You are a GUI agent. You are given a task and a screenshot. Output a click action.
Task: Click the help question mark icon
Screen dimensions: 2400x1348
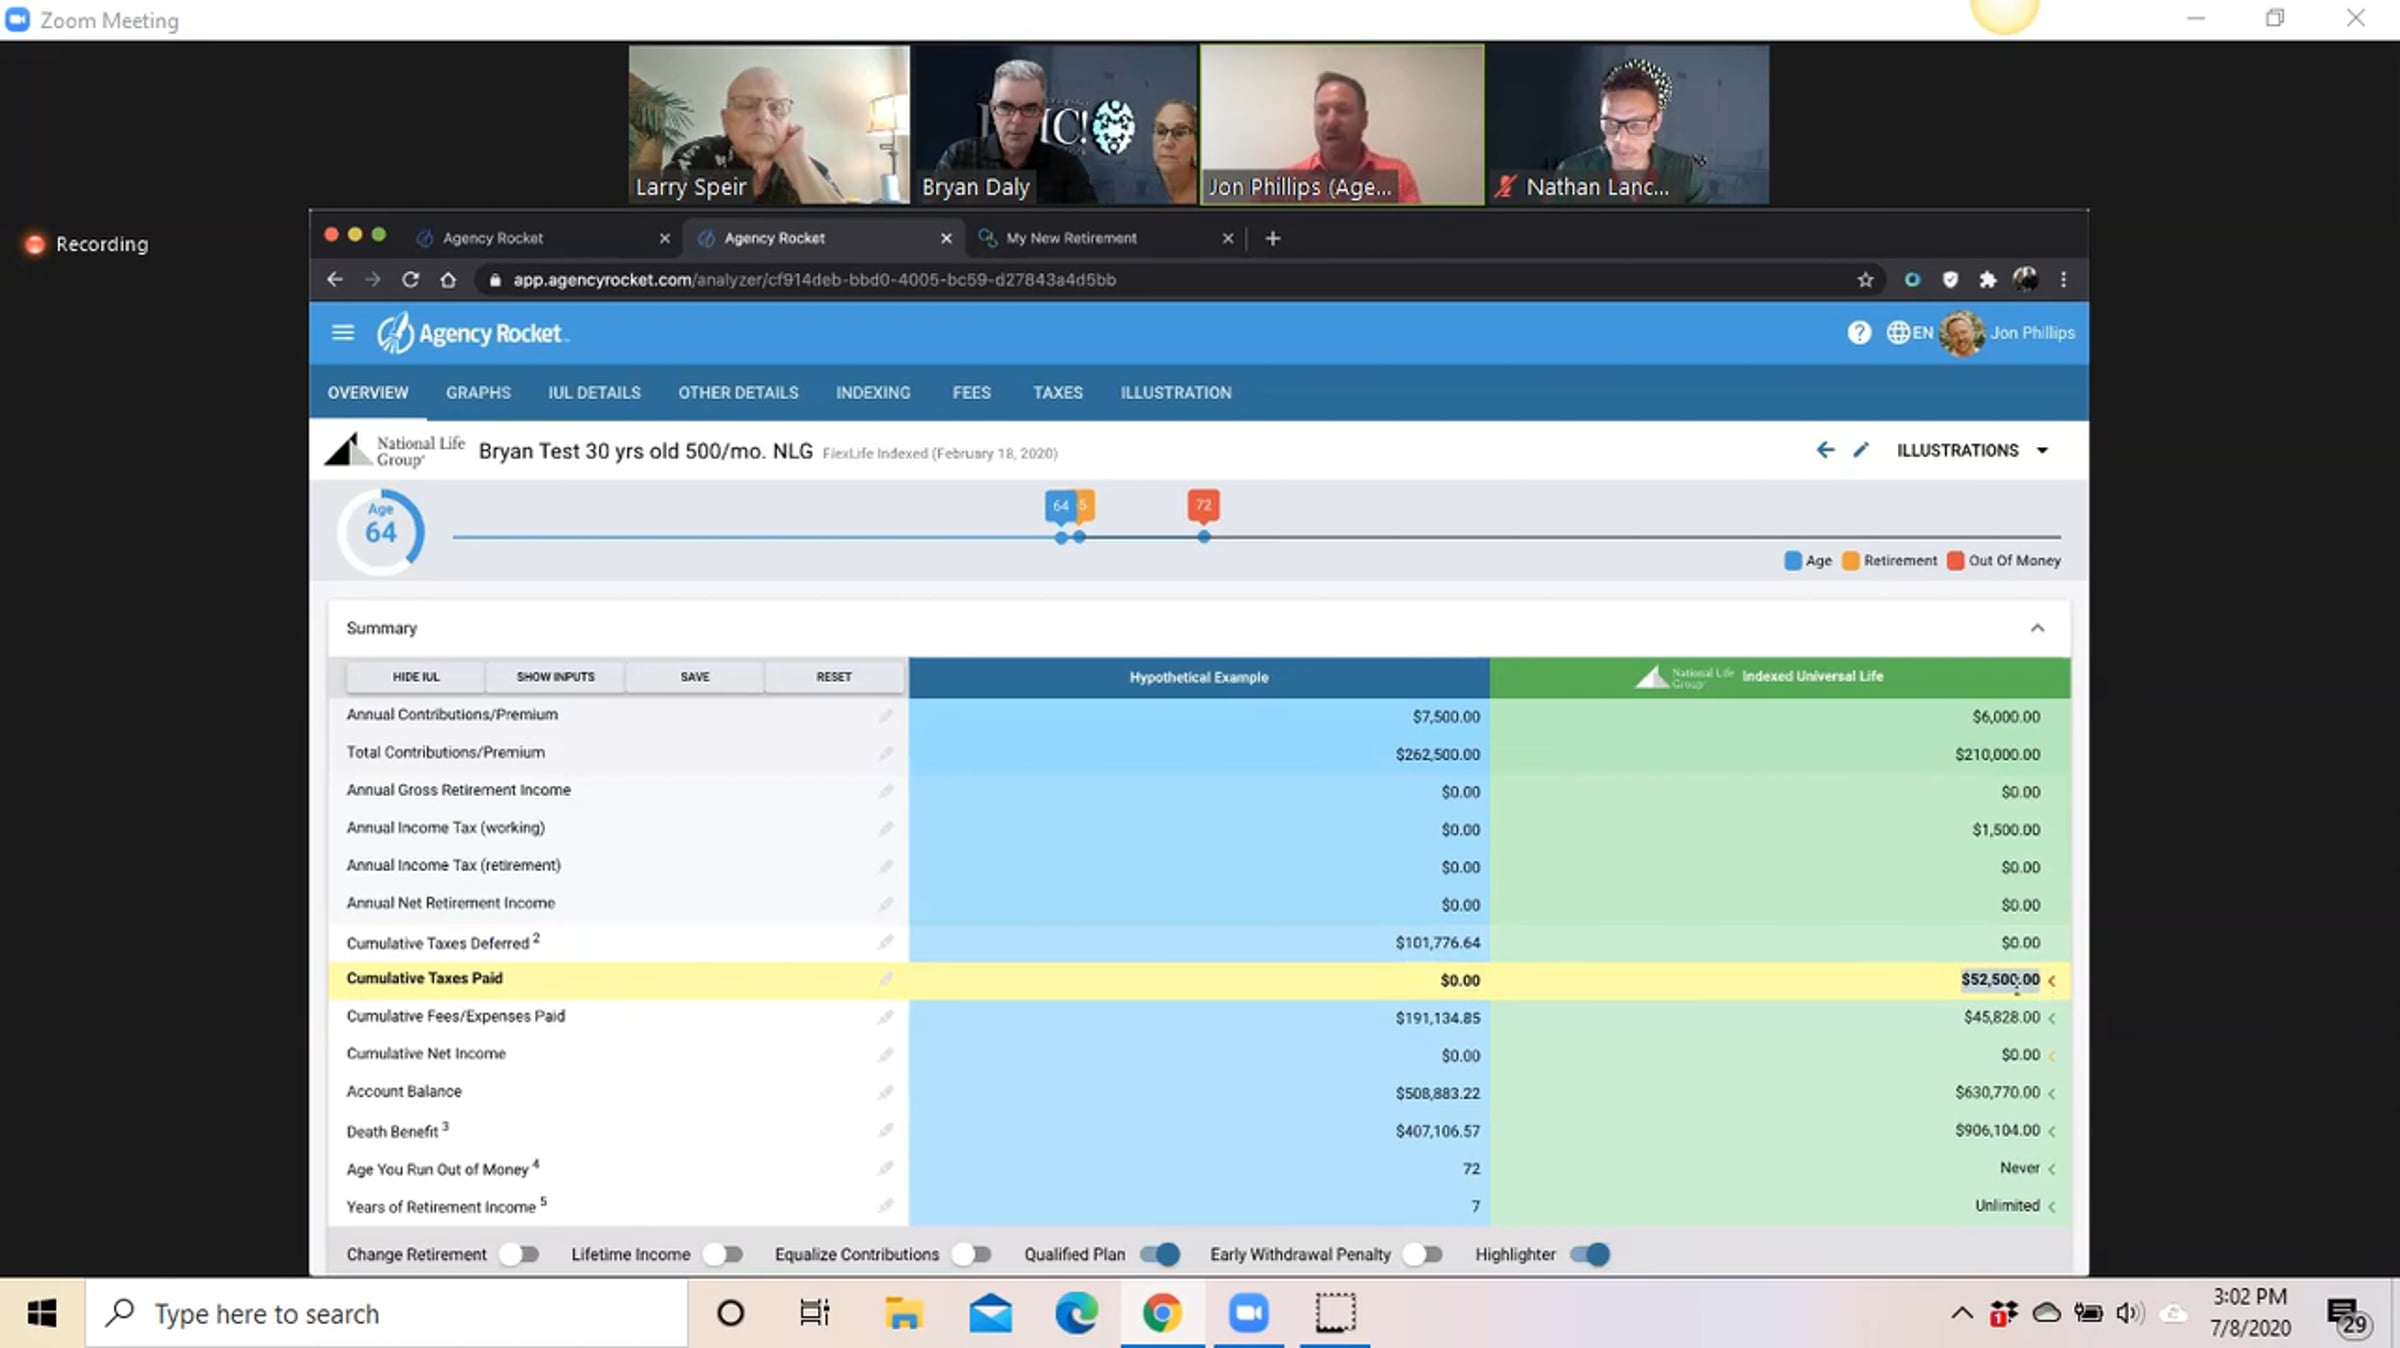(1859, 333)
